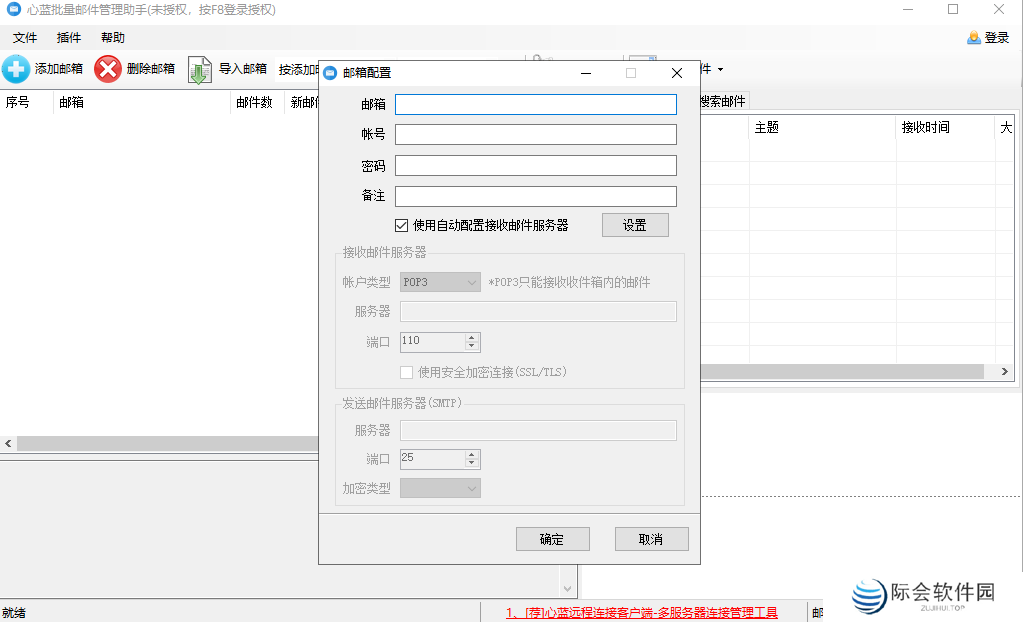Click the 取消 cancel button
The image size is (1023, 622).
[651, 538]
